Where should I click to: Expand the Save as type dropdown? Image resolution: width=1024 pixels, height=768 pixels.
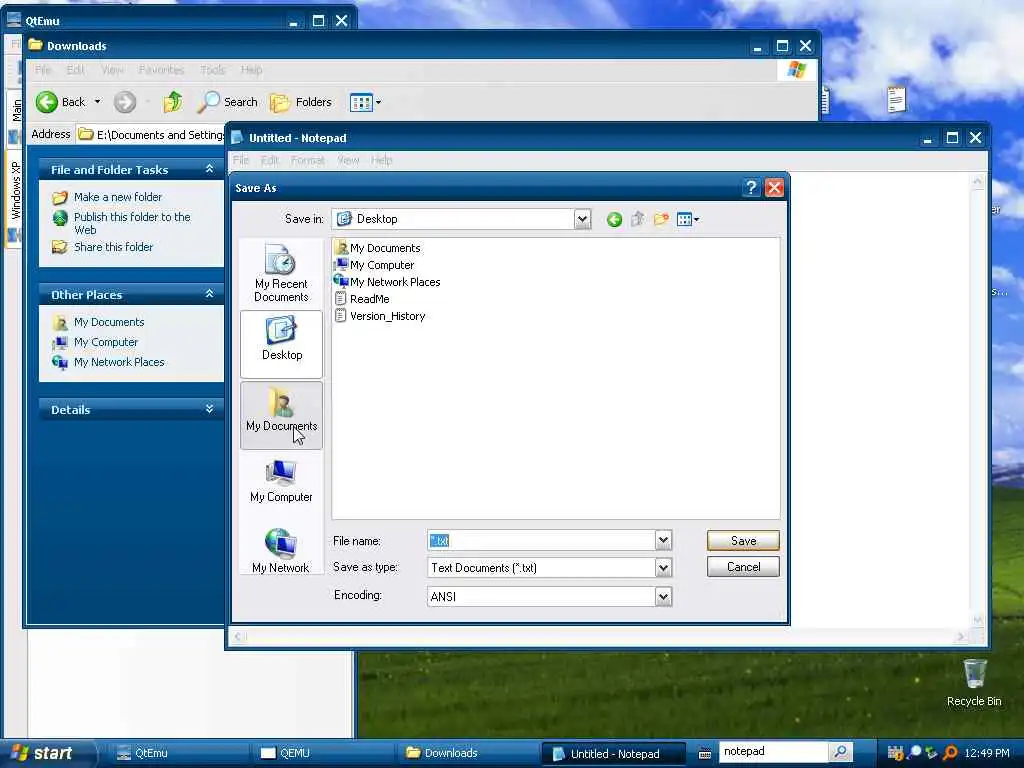[663, 568]
